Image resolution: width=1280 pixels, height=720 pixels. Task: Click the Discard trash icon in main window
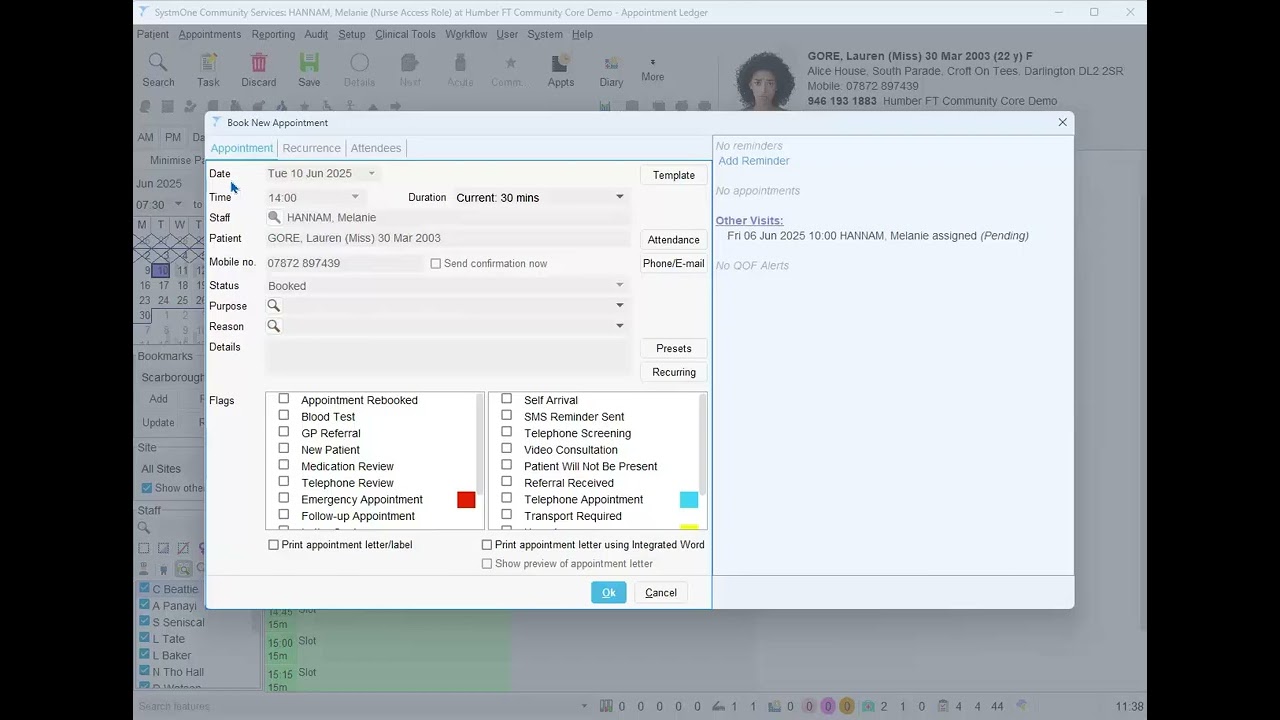259,70
